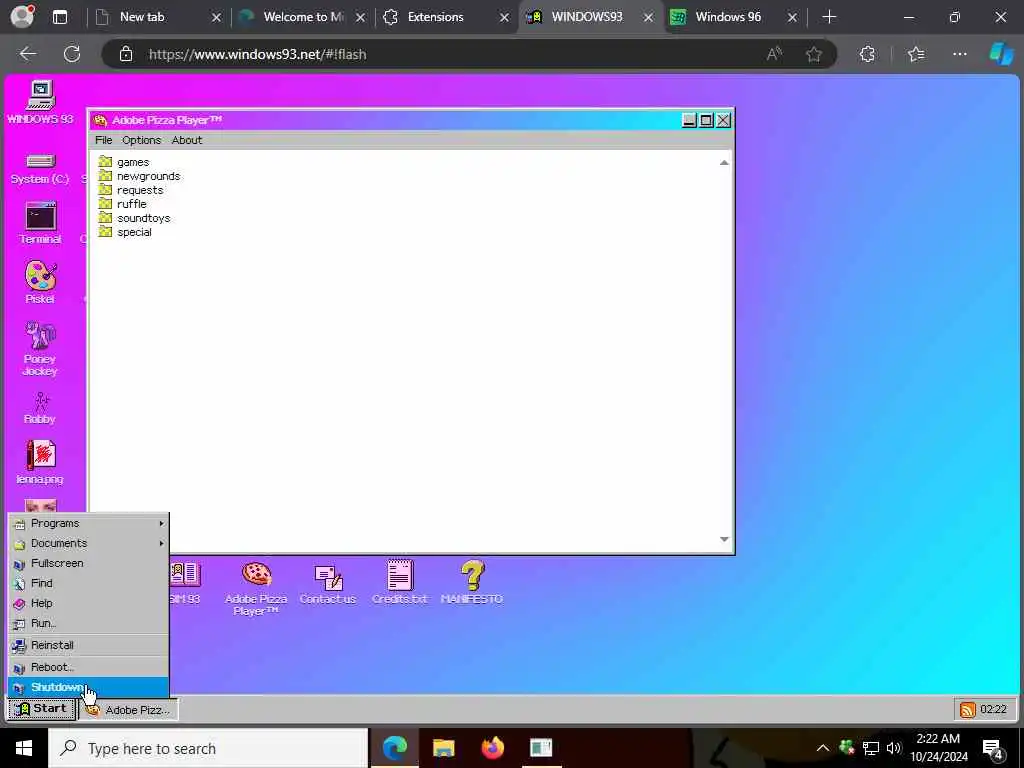This screenshot has width=1024, height=768.
Task: Open the notification center icon
Action: [993, 749]
